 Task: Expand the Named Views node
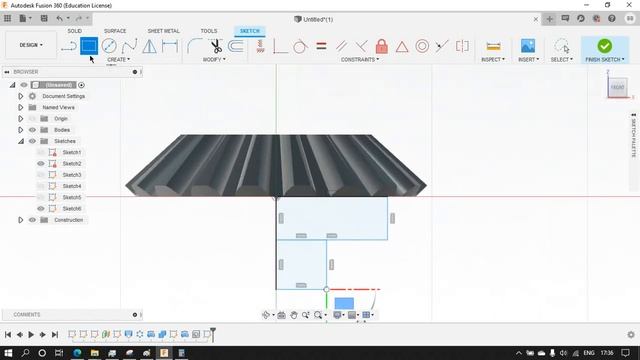(20, 107)
